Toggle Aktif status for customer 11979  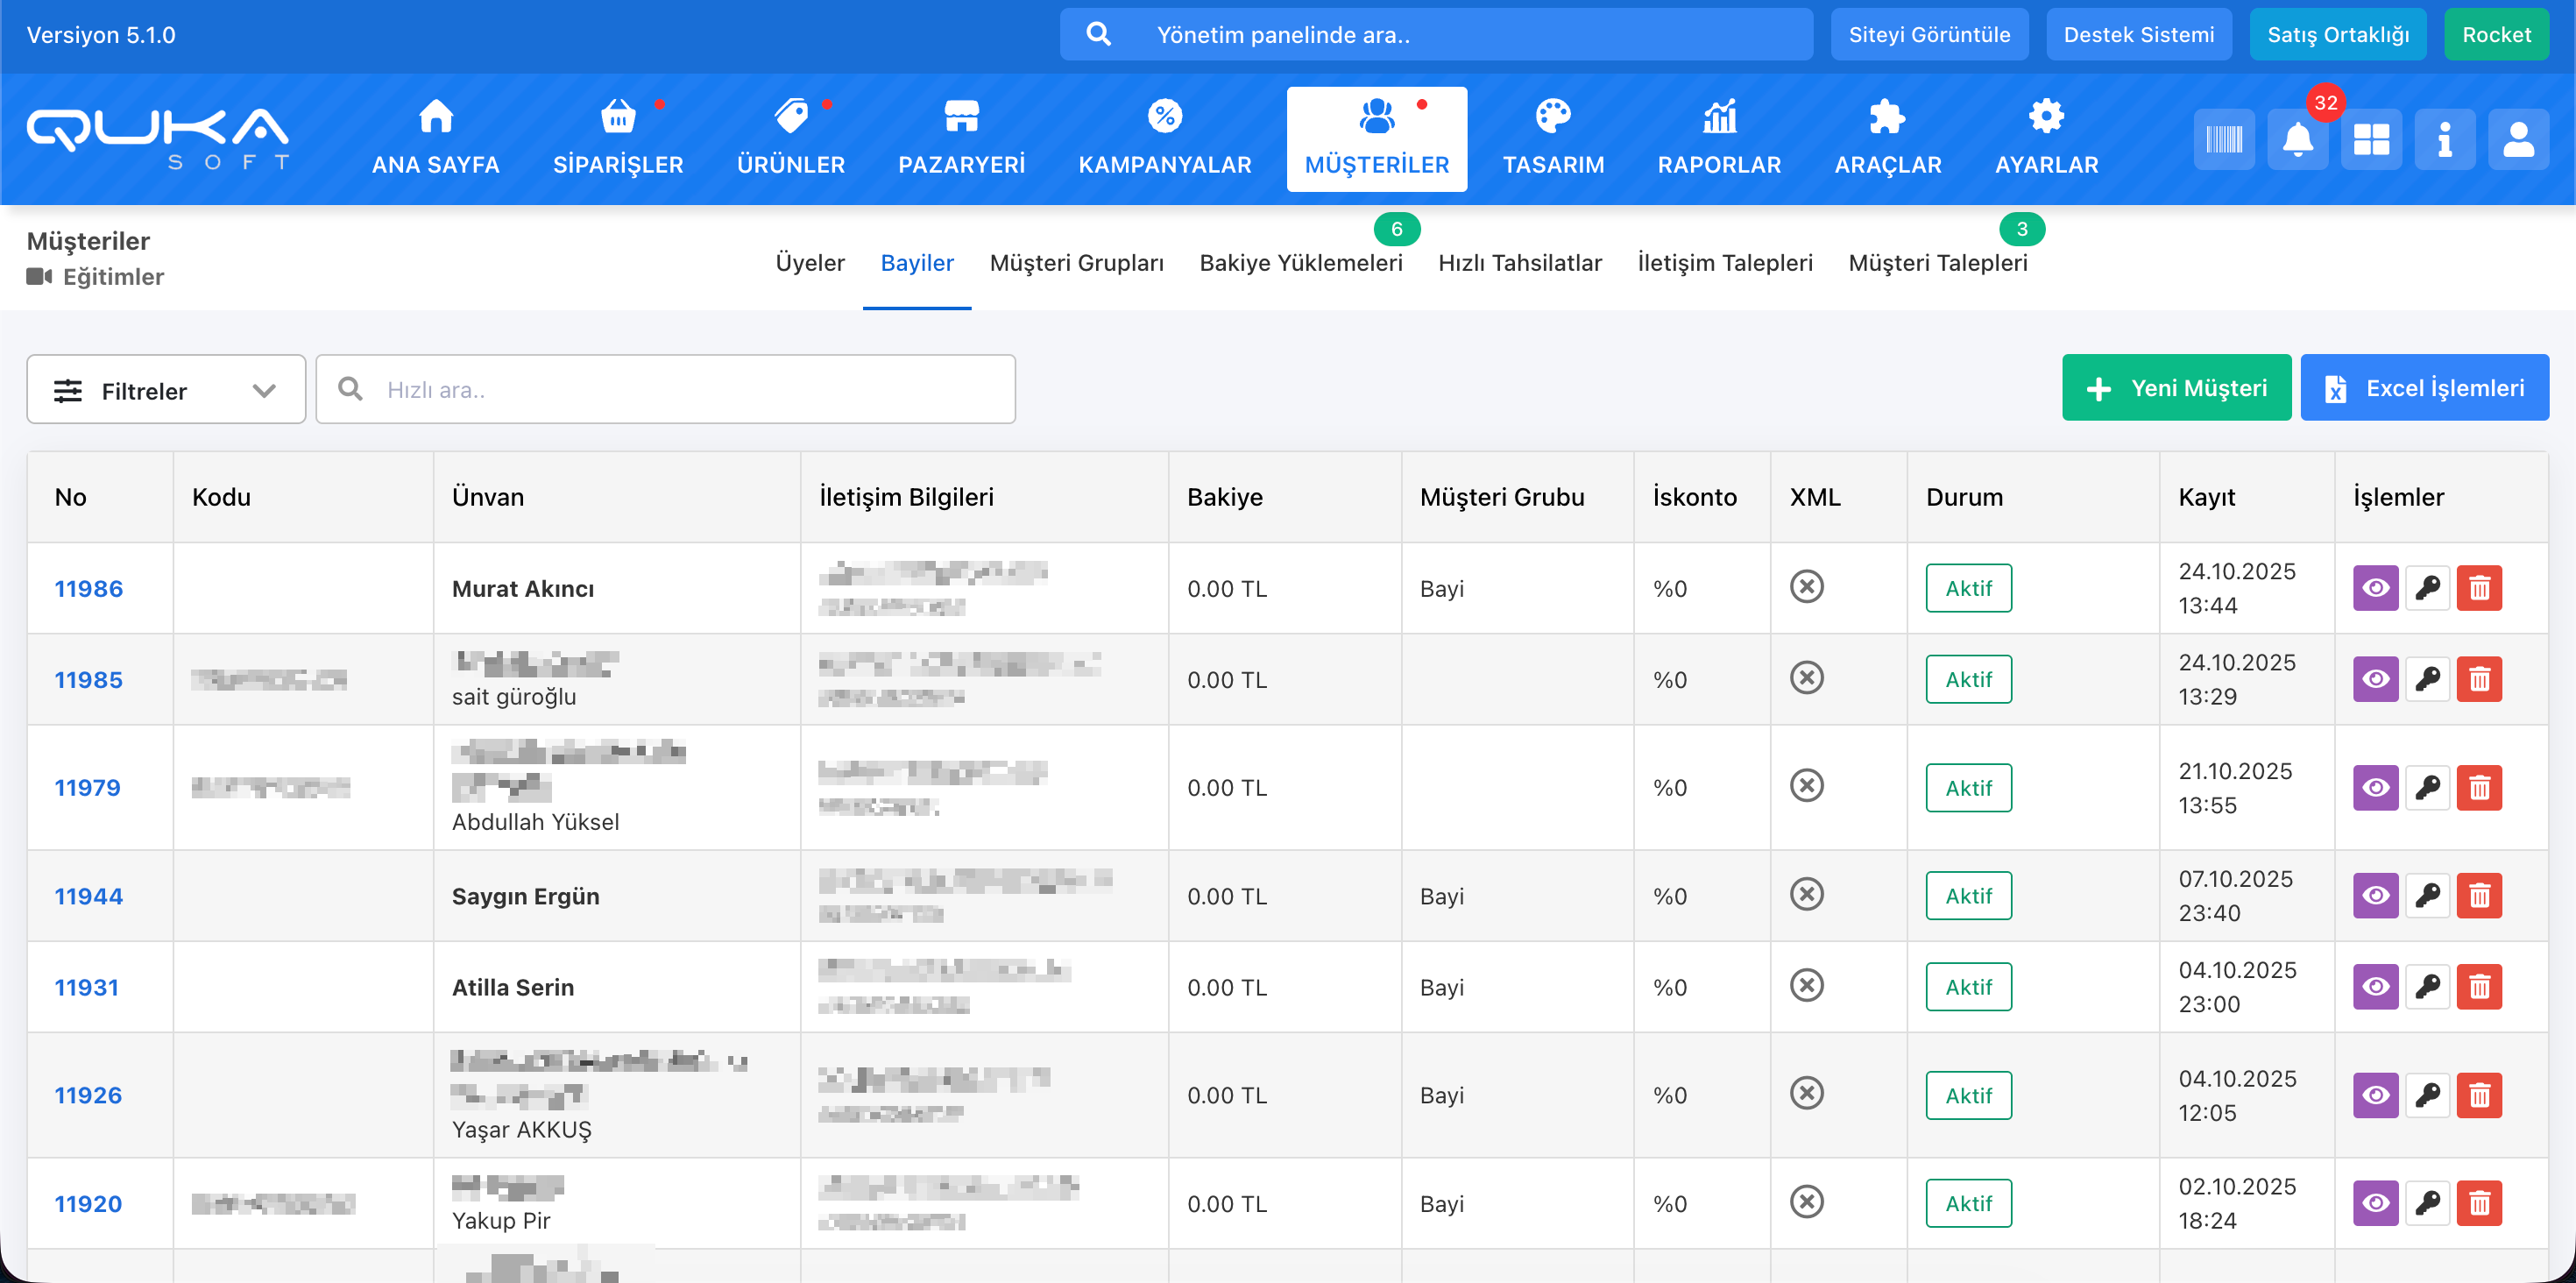click(x=1968, y=788)
